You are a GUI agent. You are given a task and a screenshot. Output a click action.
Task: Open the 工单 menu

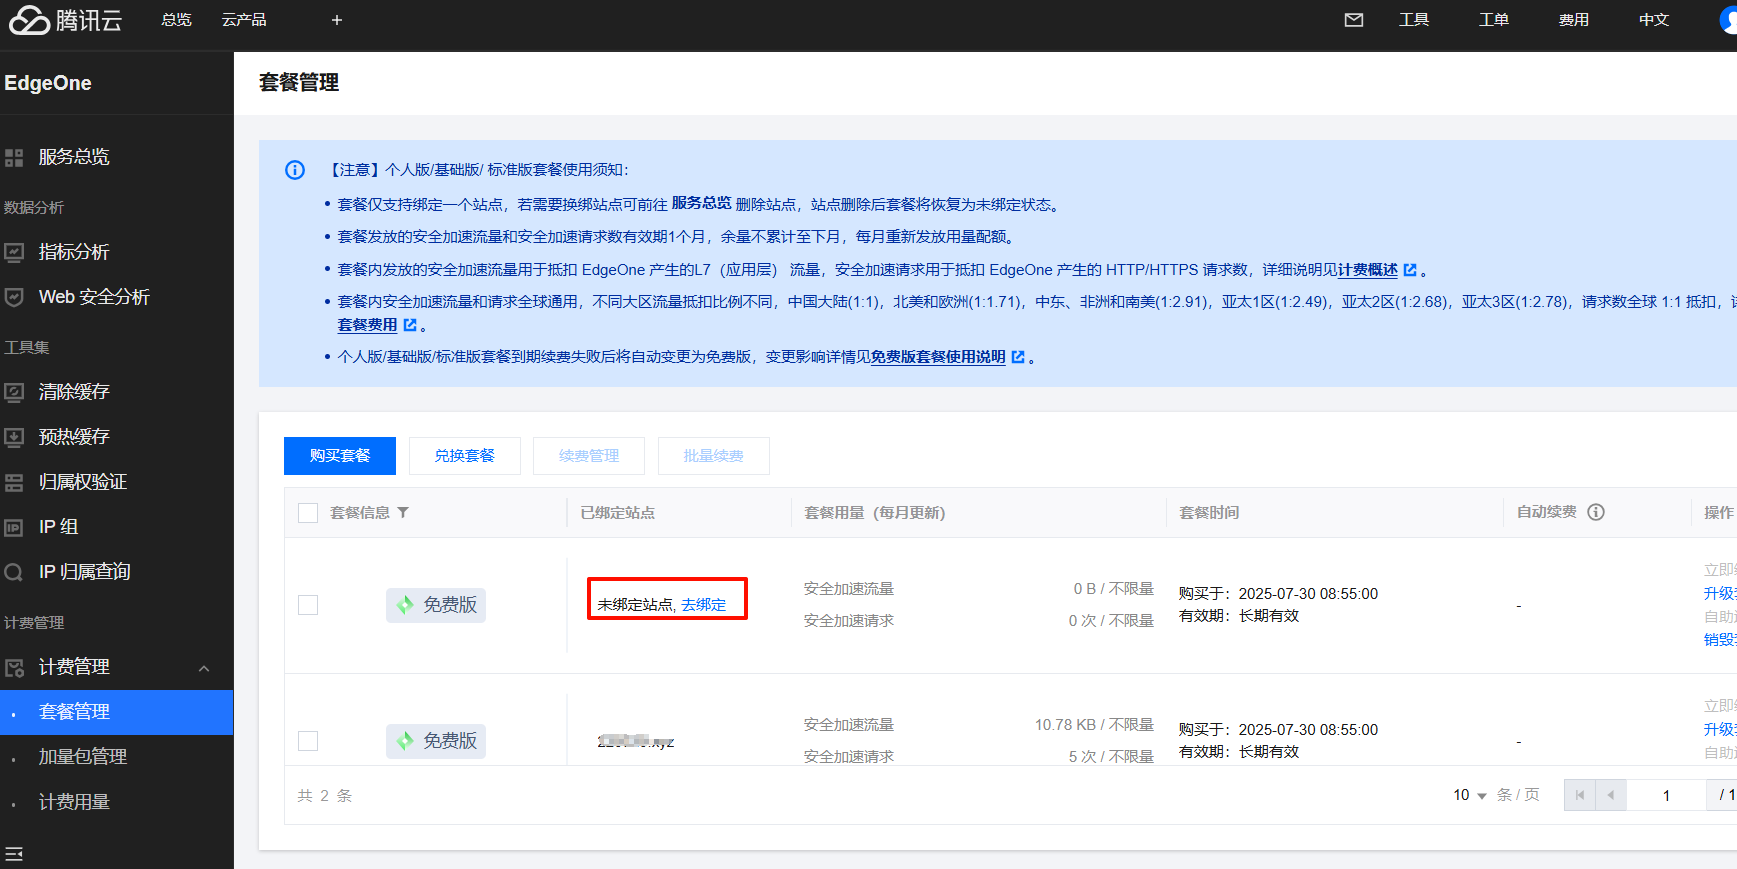1494,20
